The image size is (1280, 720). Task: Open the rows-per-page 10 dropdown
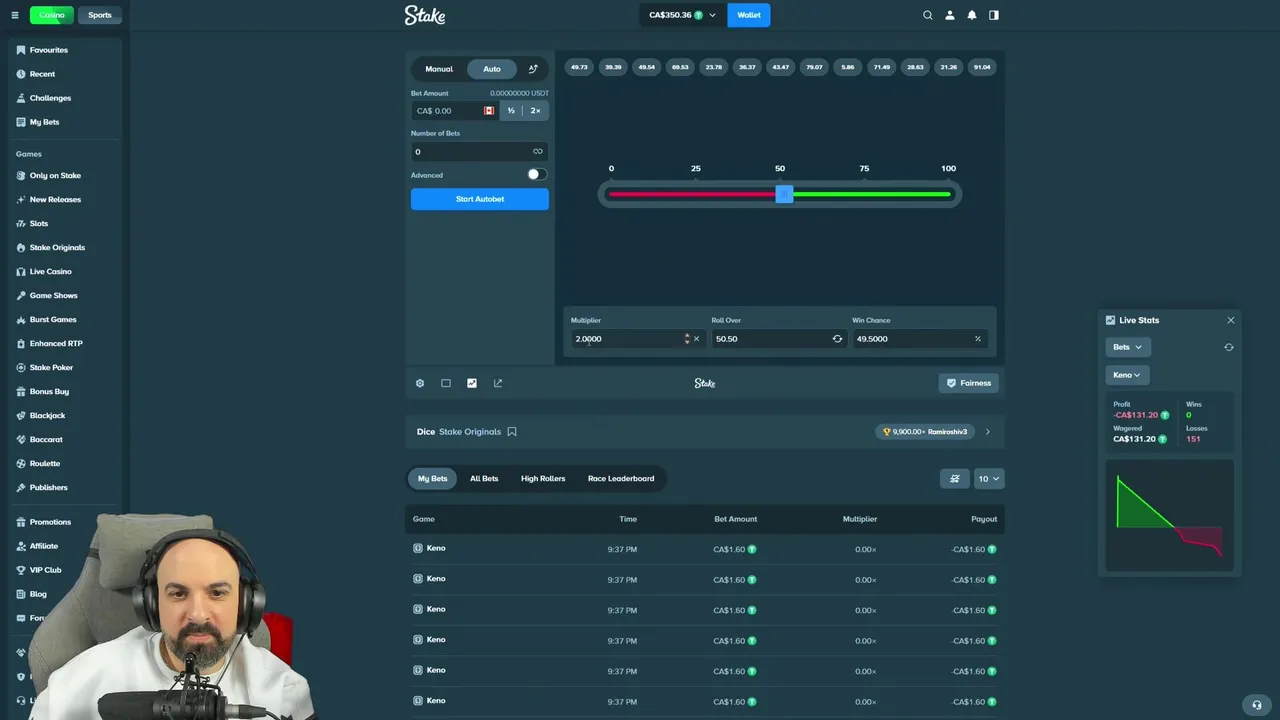coord(989,479)
